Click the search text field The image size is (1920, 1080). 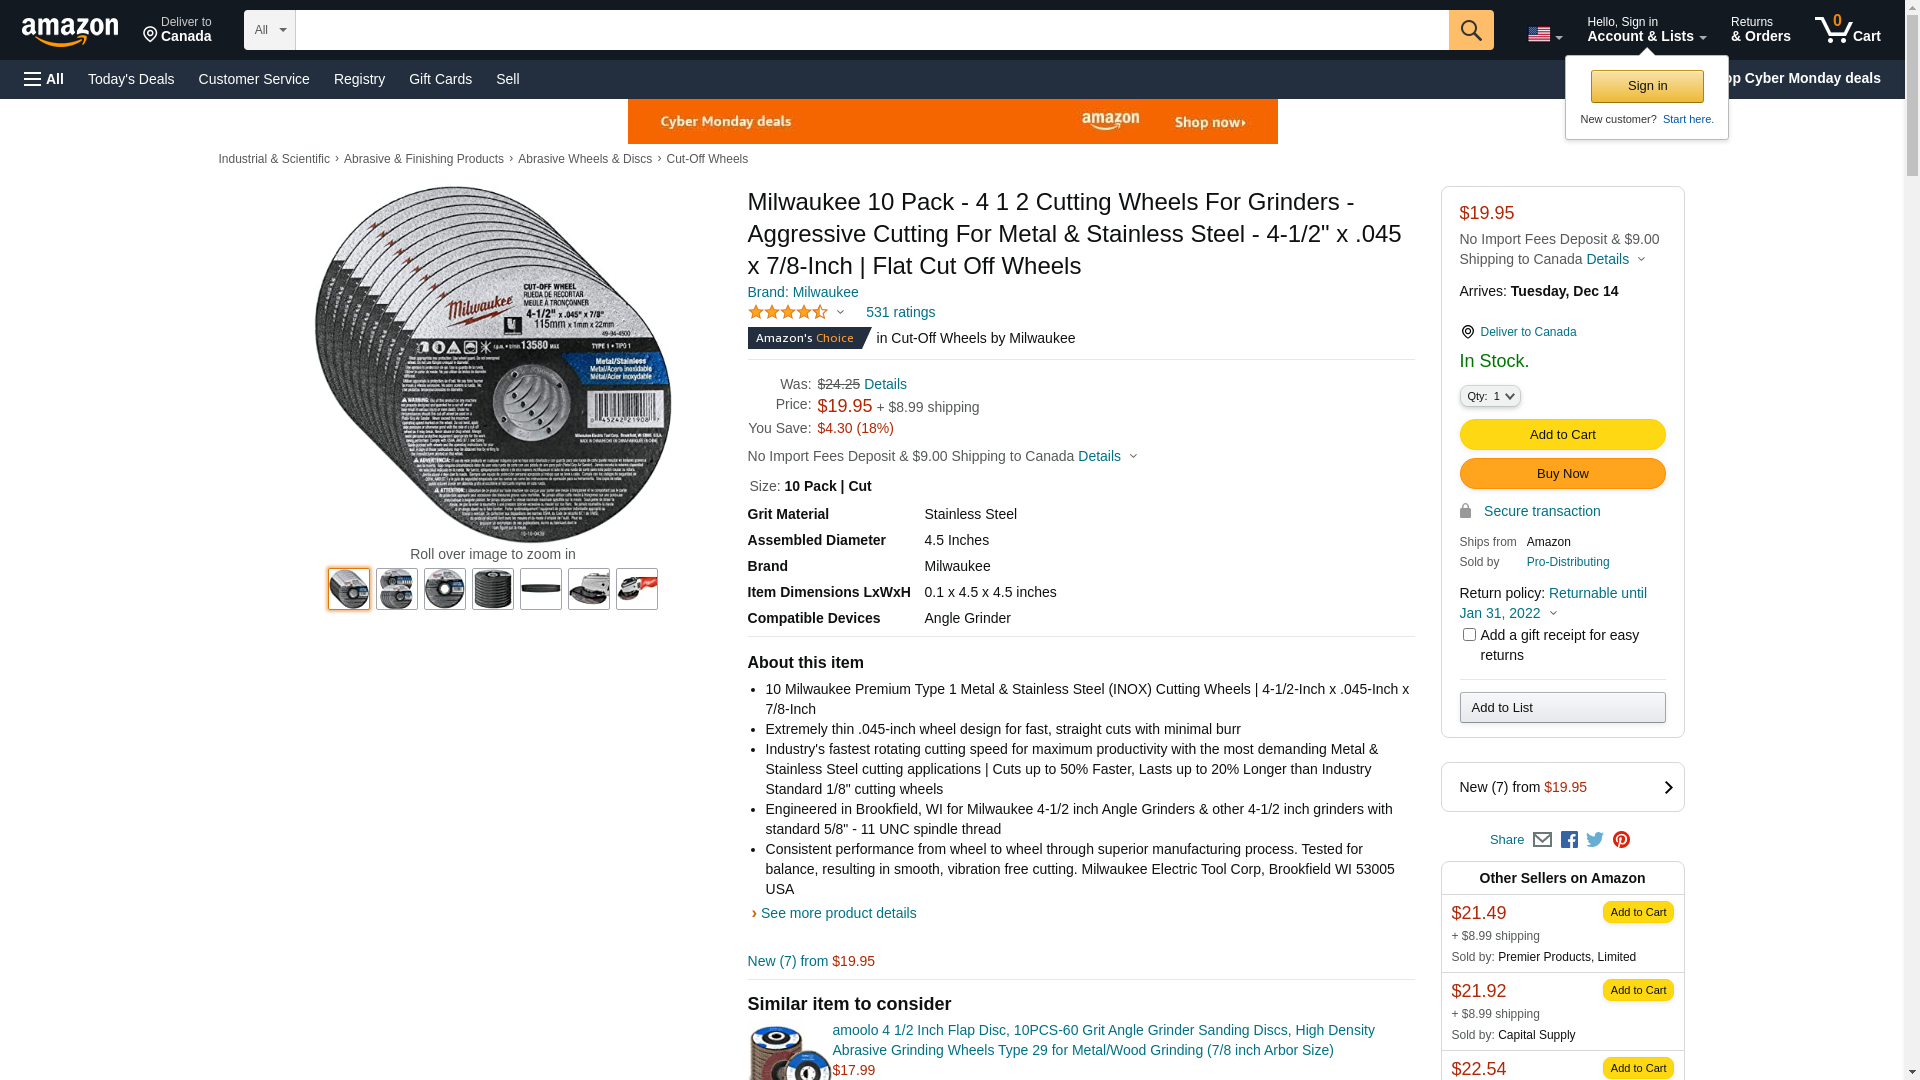(x=872, y=30)
